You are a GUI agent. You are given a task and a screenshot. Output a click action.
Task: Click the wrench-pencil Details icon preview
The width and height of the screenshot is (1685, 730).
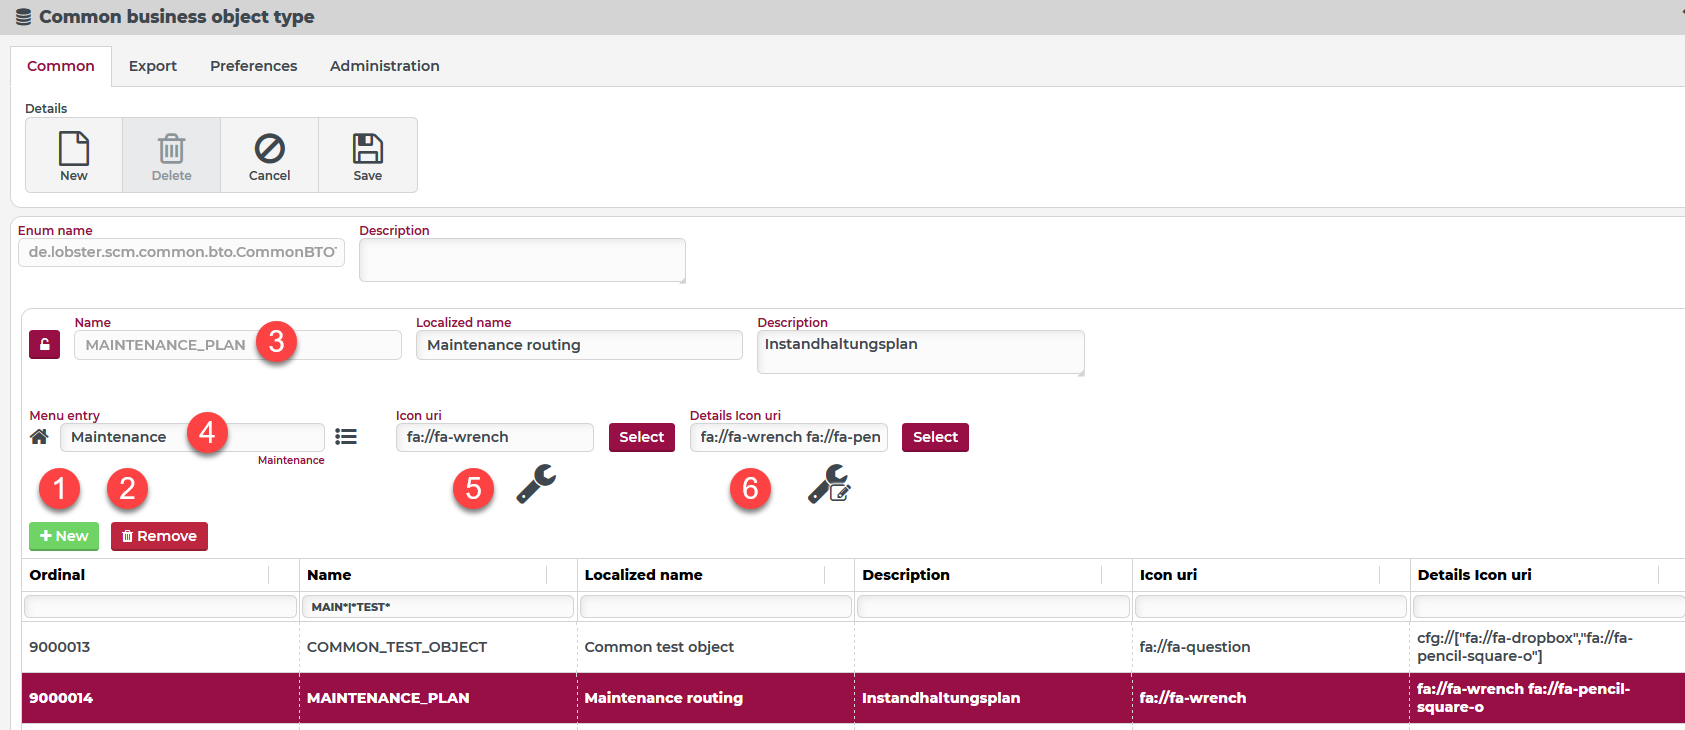coord(829,484)
